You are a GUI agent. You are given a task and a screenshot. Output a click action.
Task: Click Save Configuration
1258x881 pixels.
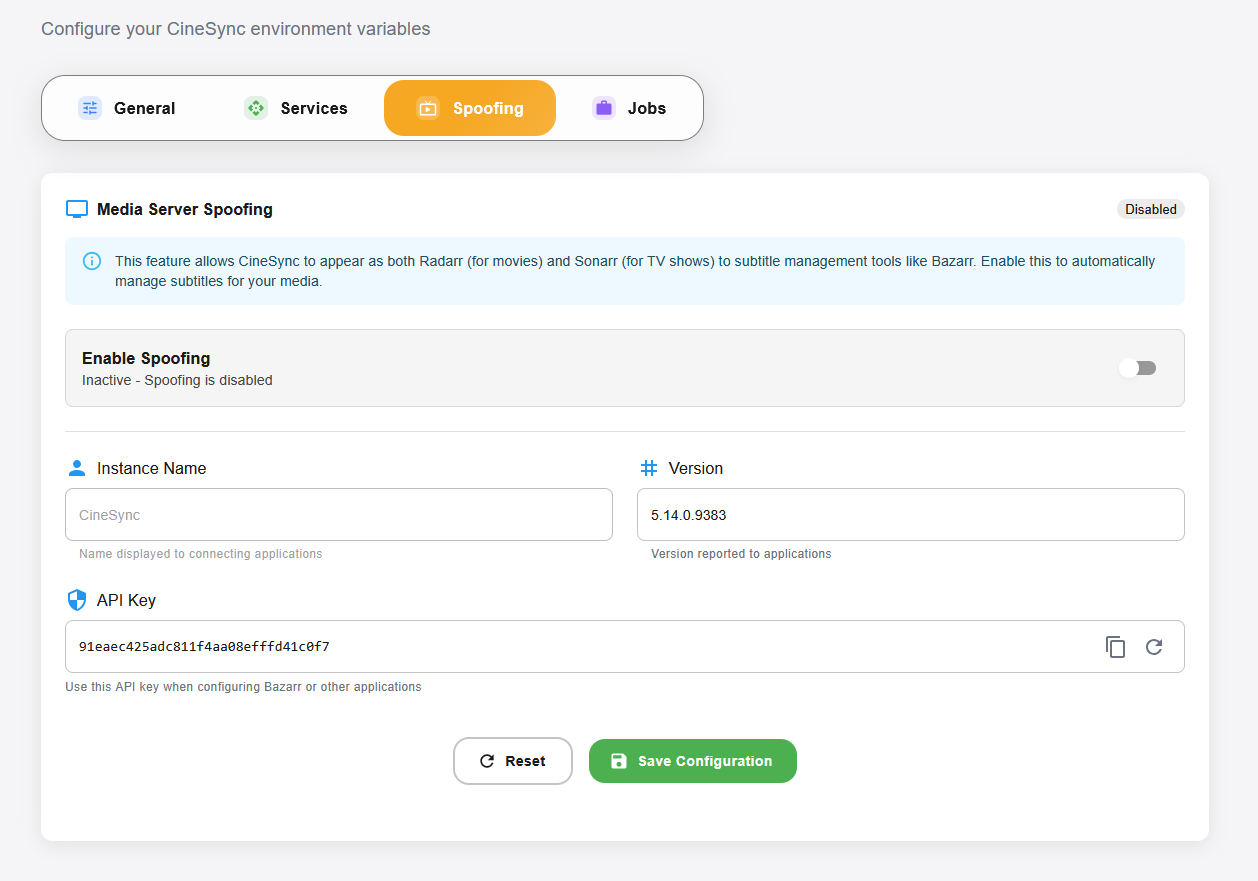point(692,761)
